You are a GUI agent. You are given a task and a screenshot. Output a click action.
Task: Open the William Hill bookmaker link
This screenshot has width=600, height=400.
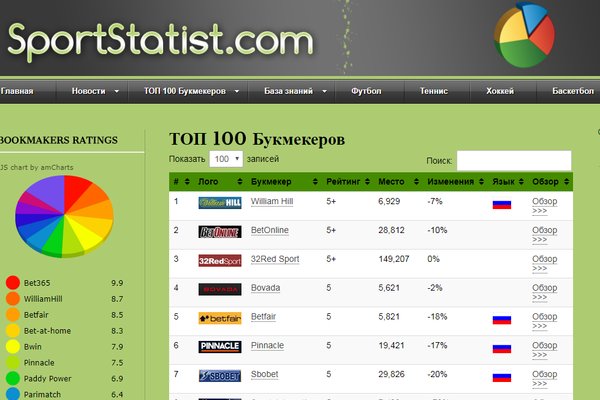click(272, 201)
